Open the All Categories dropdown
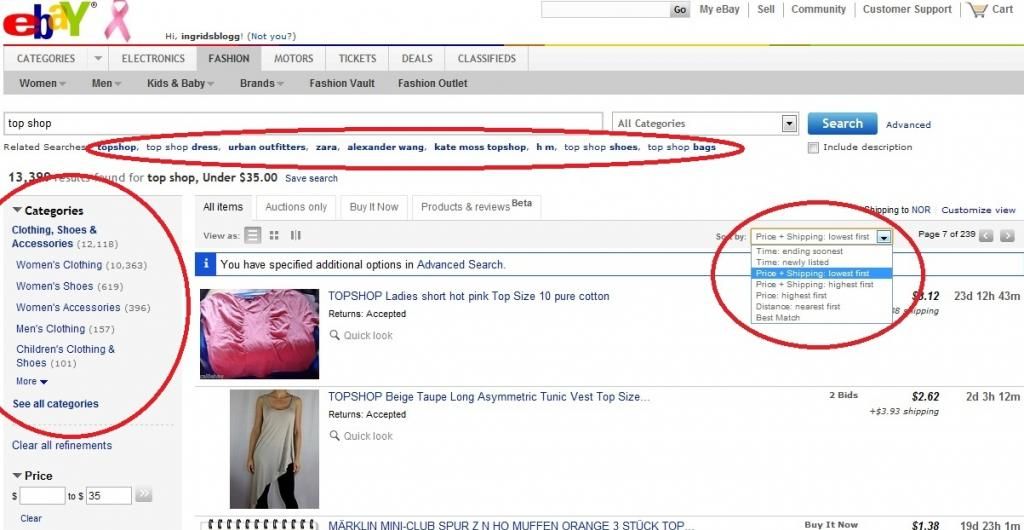The width and height of the screenshot is (1024, 530). tap(705, 123)
